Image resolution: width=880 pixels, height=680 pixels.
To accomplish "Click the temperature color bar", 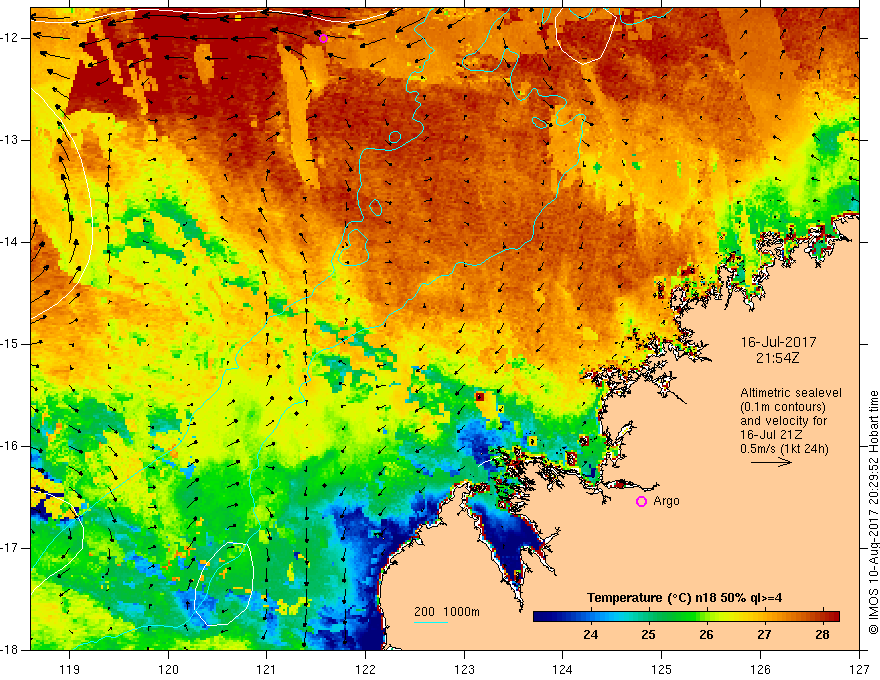I will click(686, 617).
